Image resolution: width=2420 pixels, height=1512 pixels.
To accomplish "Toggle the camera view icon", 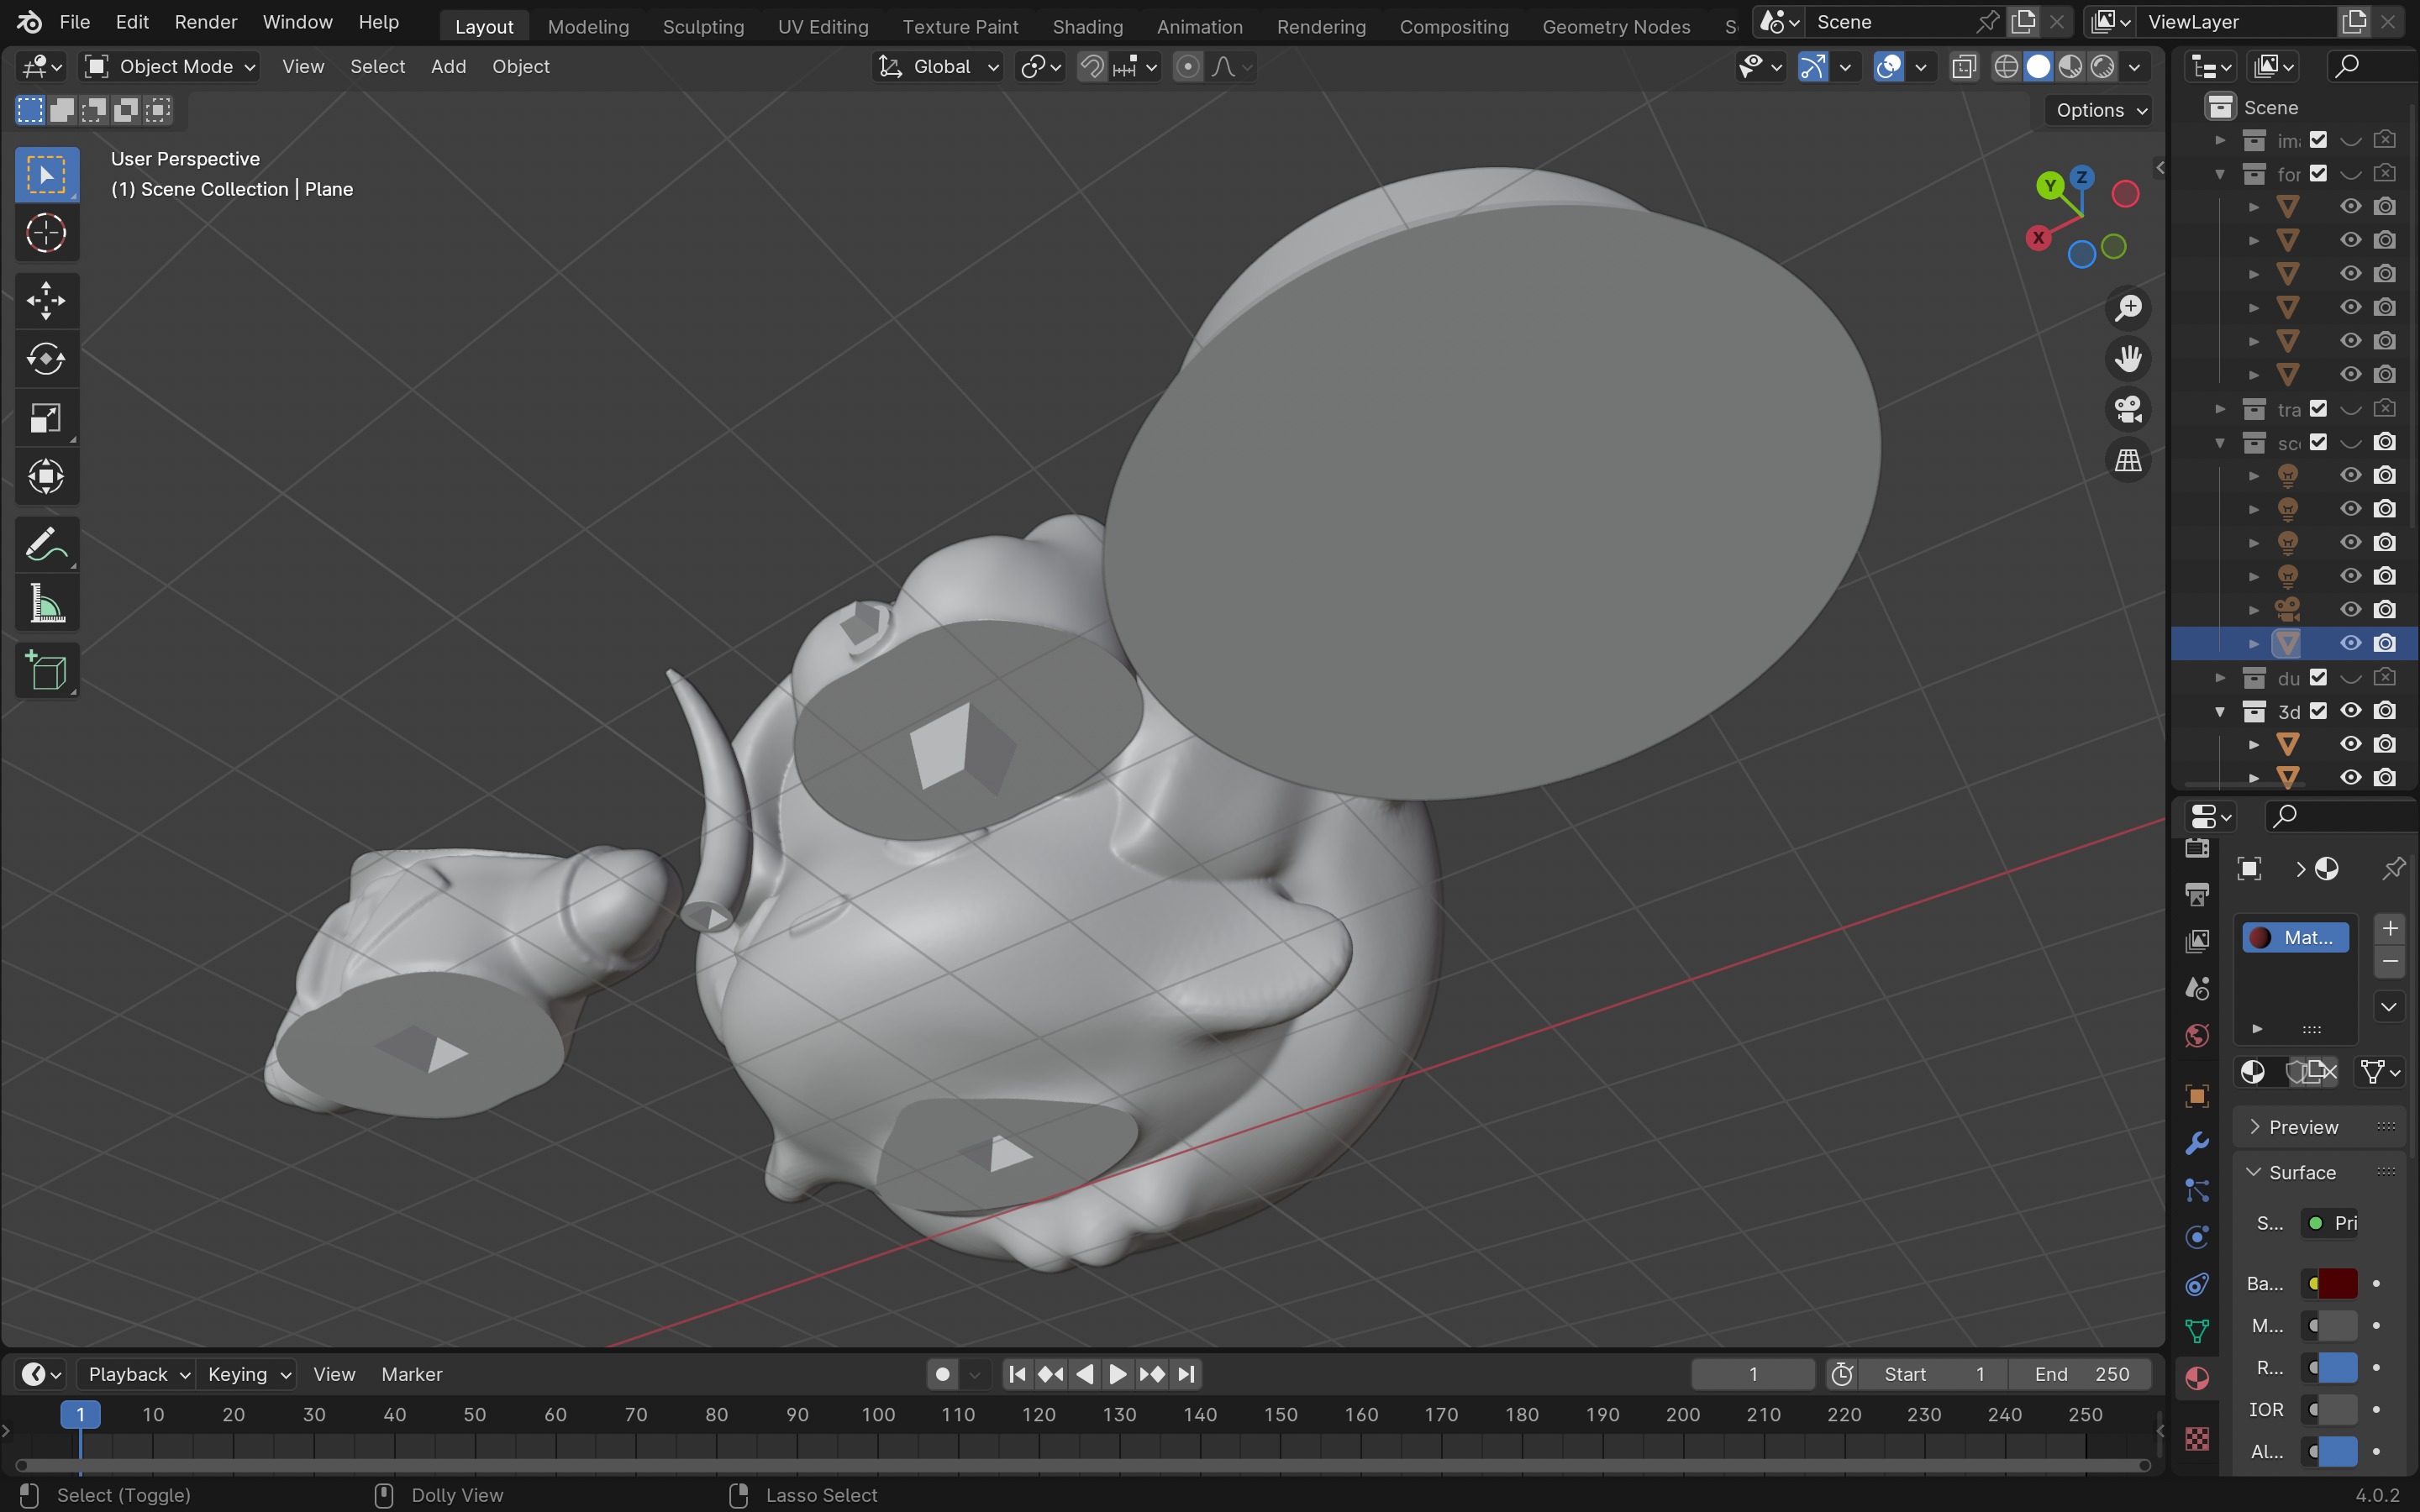I will click(x=2128, y=409).
